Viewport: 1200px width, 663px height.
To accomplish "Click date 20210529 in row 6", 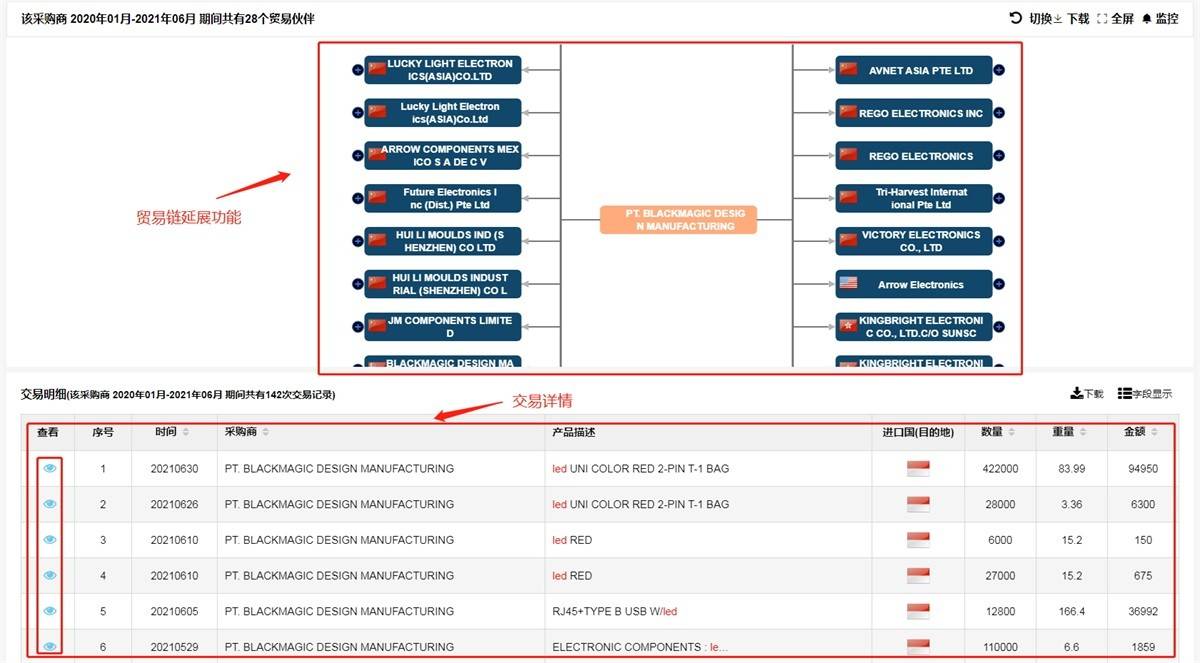I will tap(174, 648).
